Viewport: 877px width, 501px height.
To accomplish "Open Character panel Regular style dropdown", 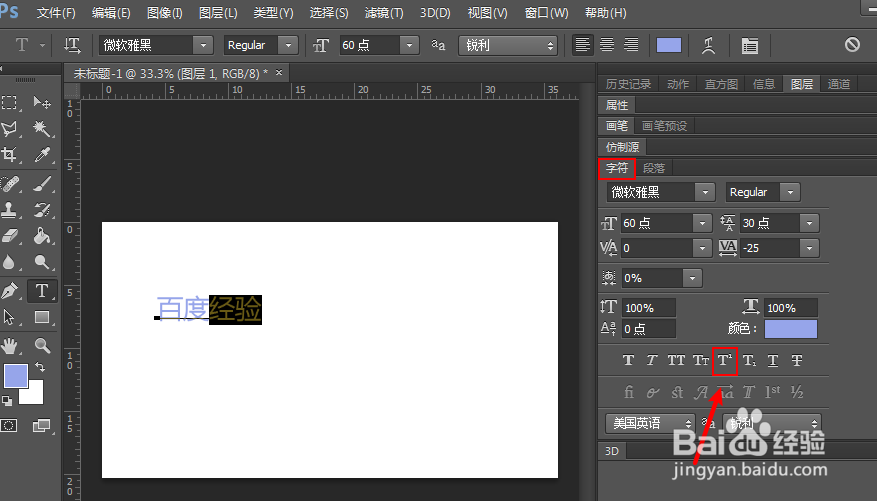I will point(790,192).
